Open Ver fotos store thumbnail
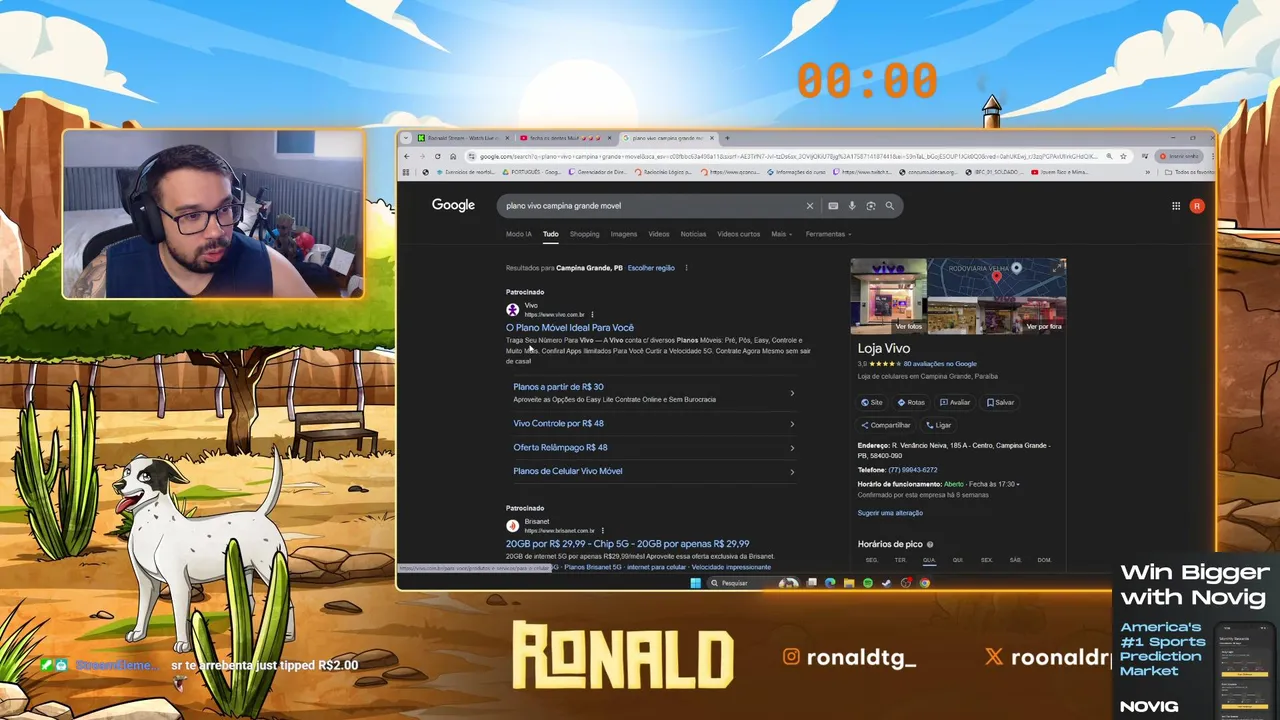Image resolution: width=1280 pixels, height=720 pixels. (888, 296)
